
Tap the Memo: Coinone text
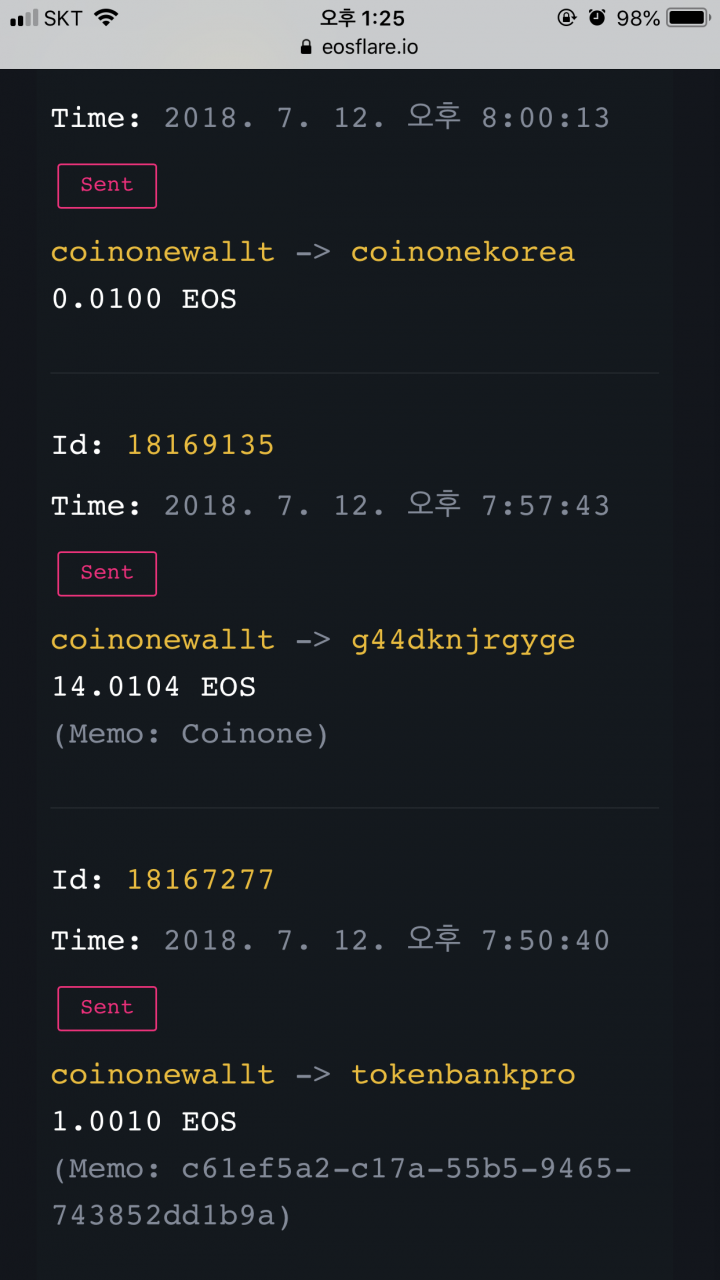tap(190, 735)
